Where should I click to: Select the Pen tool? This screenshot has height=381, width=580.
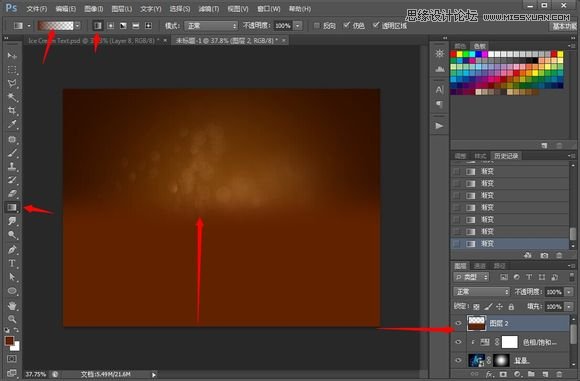coord(12,250)
